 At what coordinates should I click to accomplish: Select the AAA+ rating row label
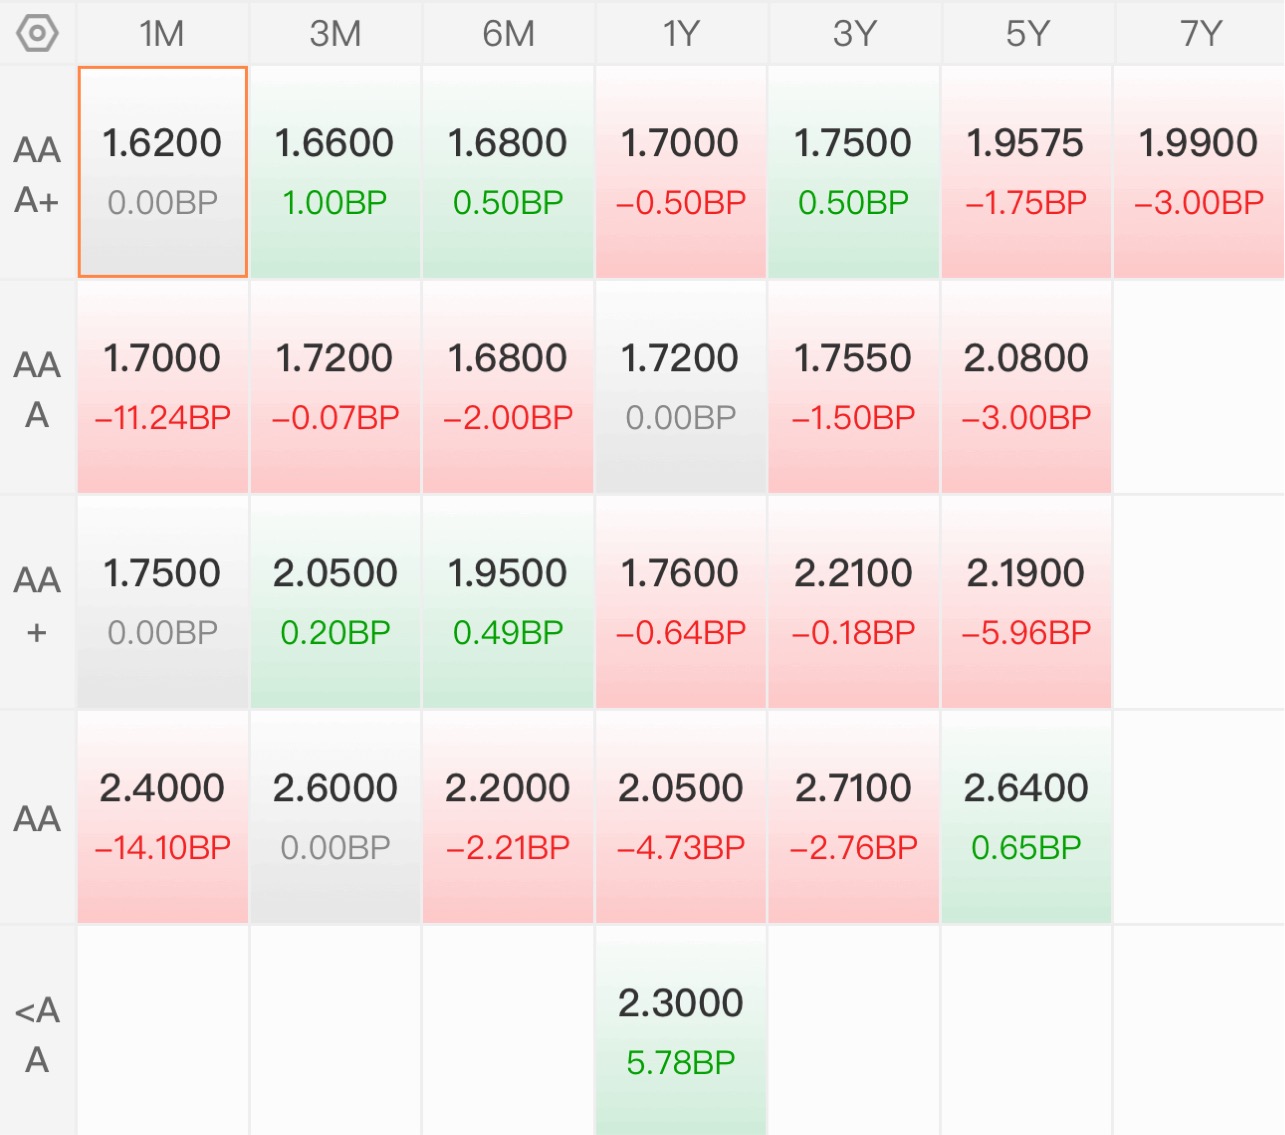[37, 173]
